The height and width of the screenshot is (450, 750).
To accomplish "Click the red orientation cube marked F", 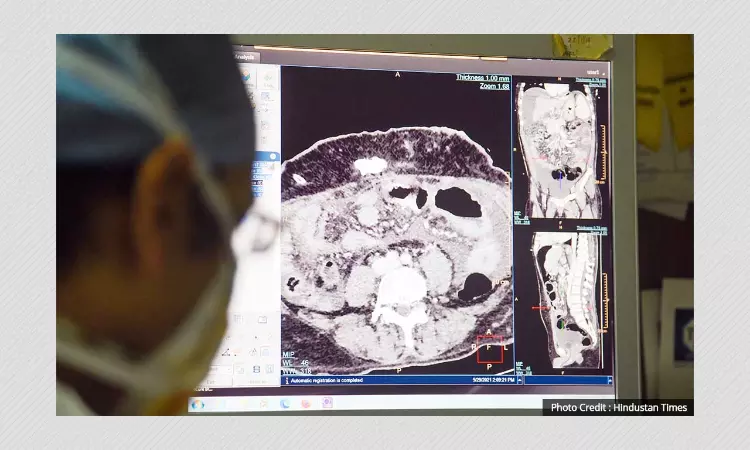I will (x=489, y=348).
